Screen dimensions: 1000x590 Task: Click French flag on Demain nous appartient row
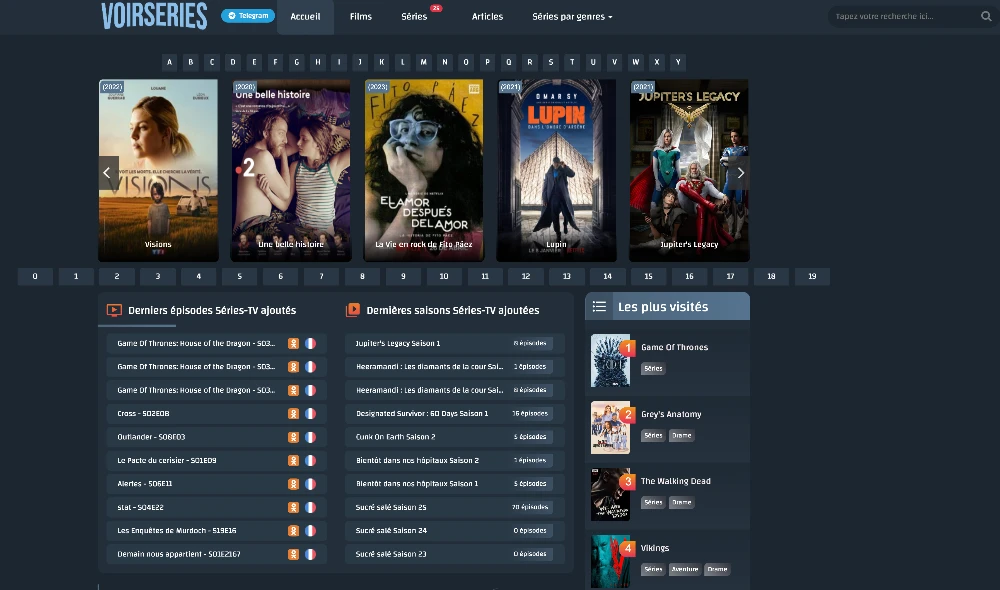(x=311, y=554)
